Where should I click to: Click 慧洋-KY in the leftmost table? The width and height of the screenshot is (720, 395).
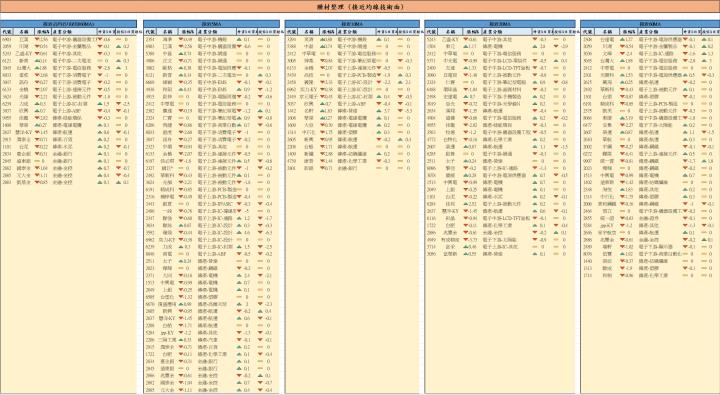click(24, 132)
